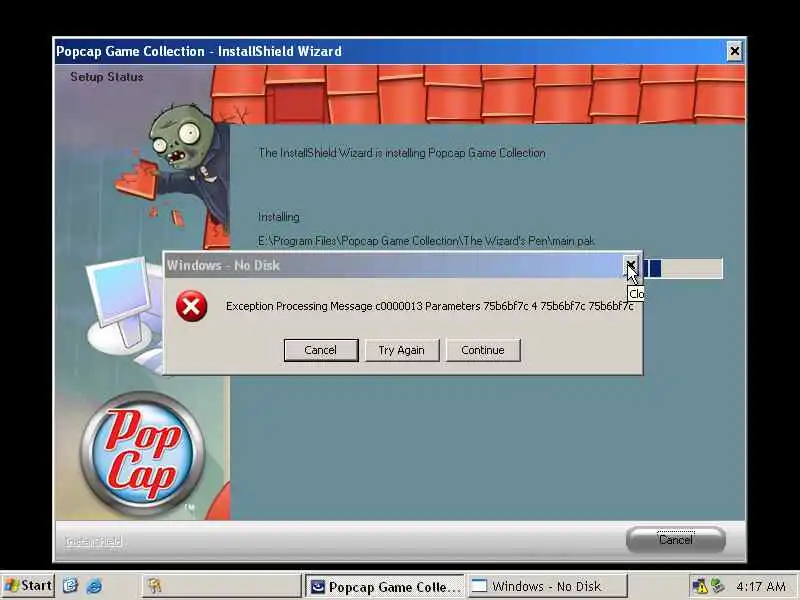800x600 pixels.
Task: Click the Exception Processing Message text
Action: 430,306
